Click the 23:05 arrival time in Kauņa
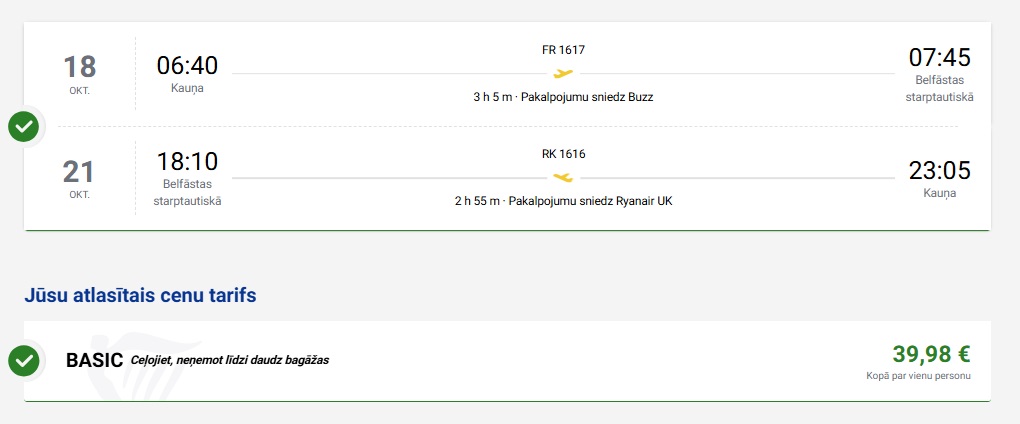 click(939, 170)
